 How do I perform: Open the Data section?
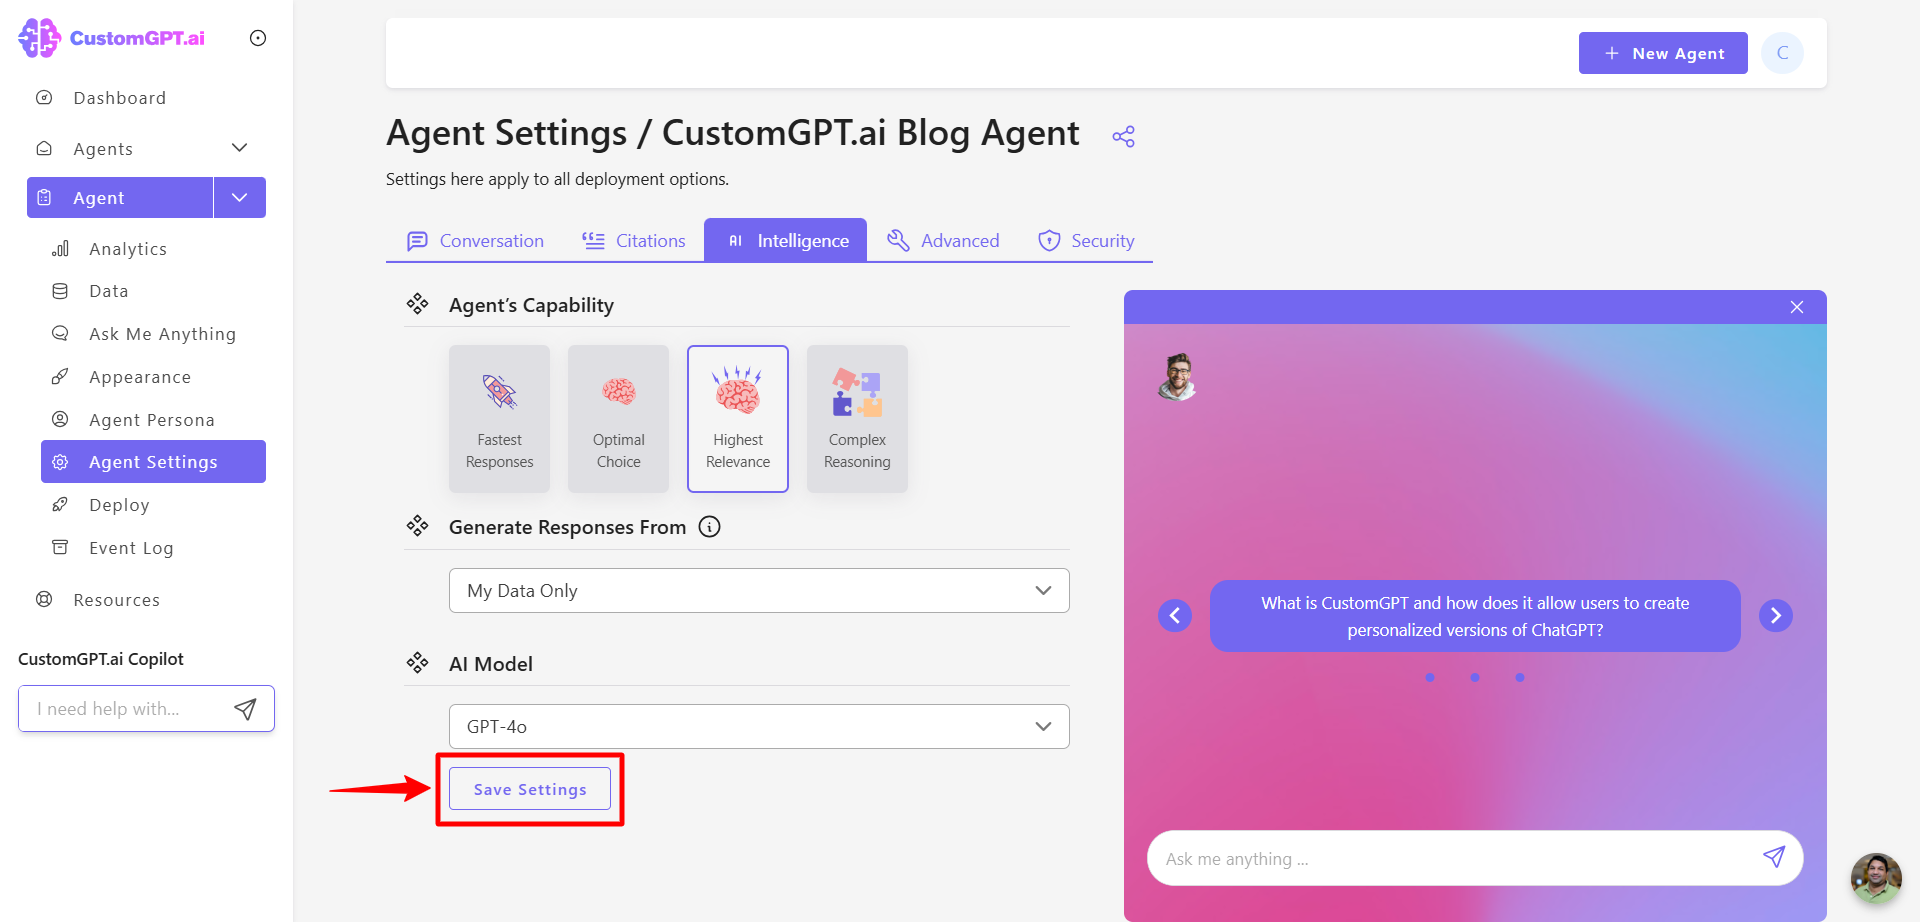pyautogui.click(x=108, y=291)
